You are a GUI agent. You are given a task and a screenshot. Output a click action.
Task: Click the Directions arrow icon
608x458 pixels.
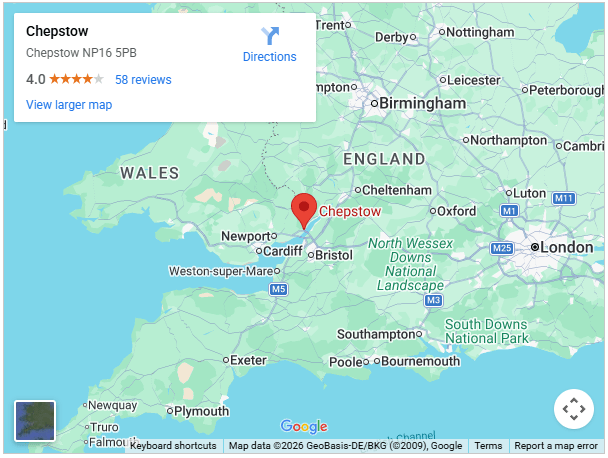270,36
